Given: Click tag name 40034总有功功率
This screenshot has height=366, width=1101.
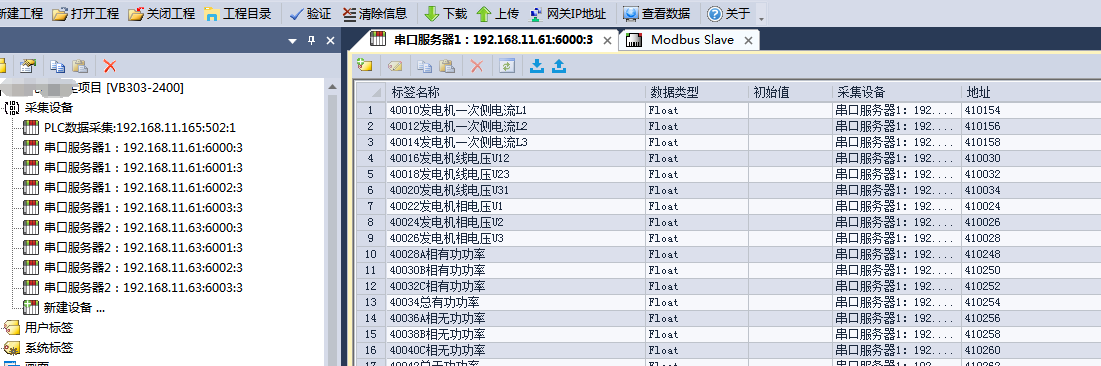Looking at the screenshot, I should 434,302.
